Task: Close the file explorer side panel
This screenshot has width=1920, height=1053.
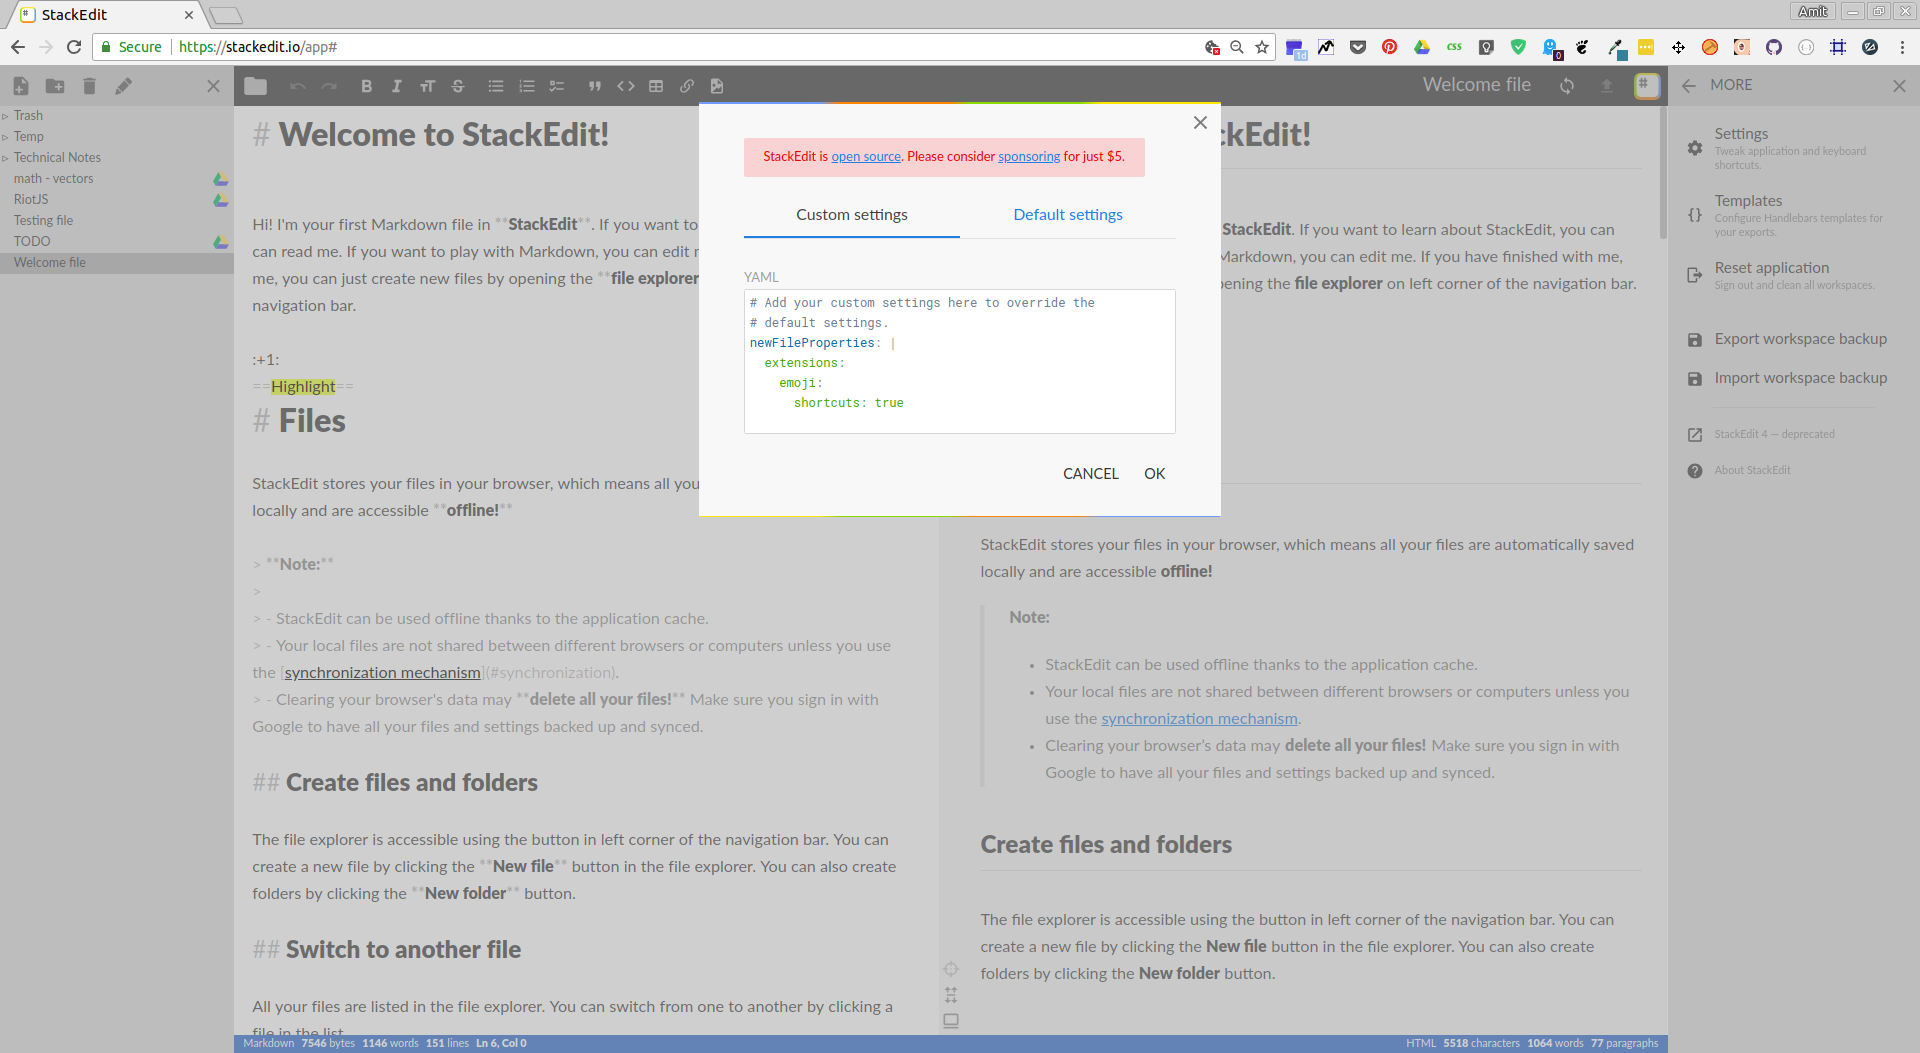Action: pyautogui.click(x=213, y=86)
